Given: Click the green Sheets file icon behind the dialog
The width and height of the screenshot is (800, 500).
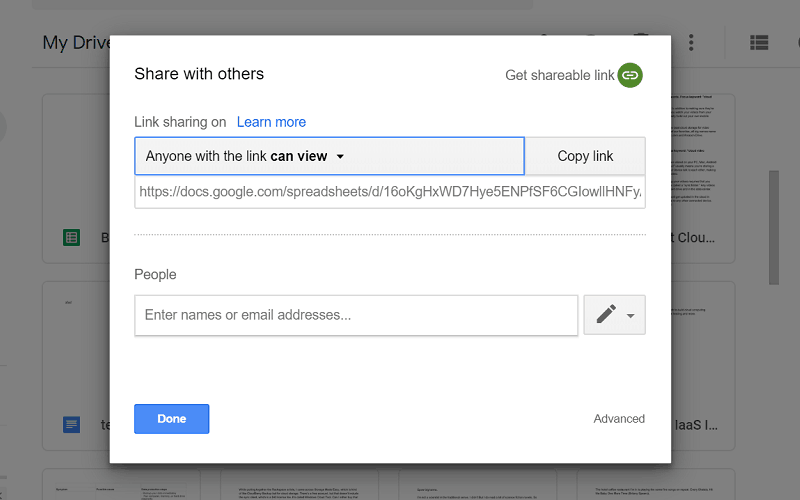Looking at the screenshot, I should click(71, 237).
